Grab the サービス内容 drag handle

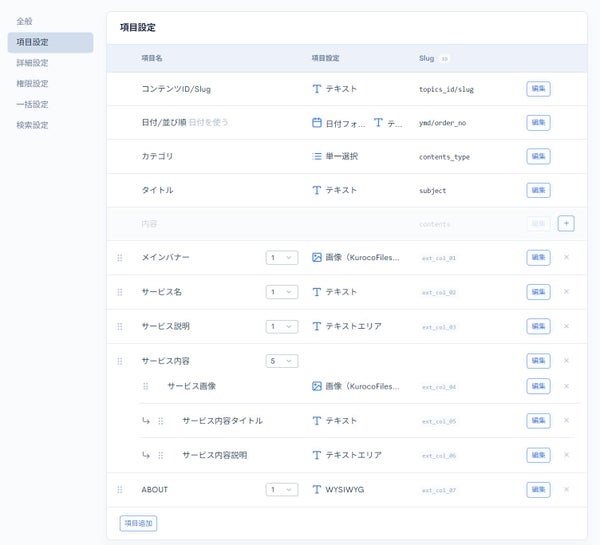point(120,361)
